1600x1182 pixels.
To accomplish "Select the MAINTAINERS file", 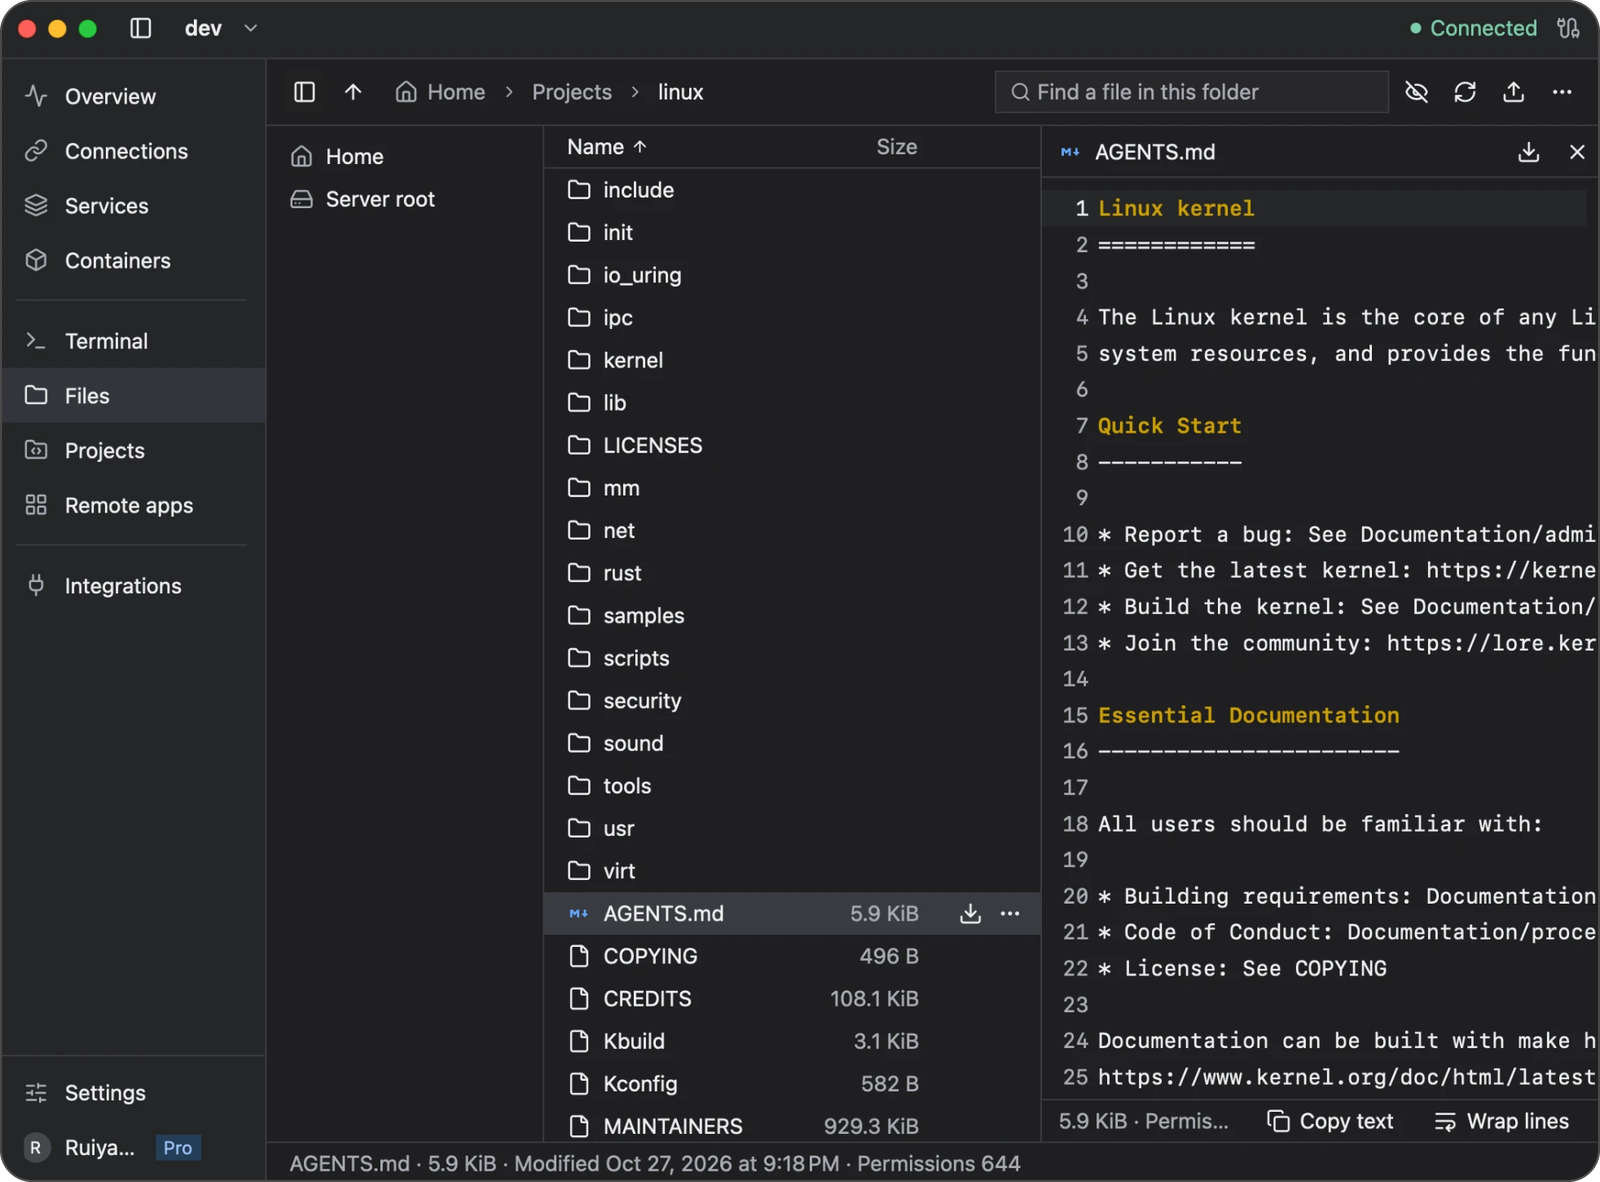I will (792, 1126).
